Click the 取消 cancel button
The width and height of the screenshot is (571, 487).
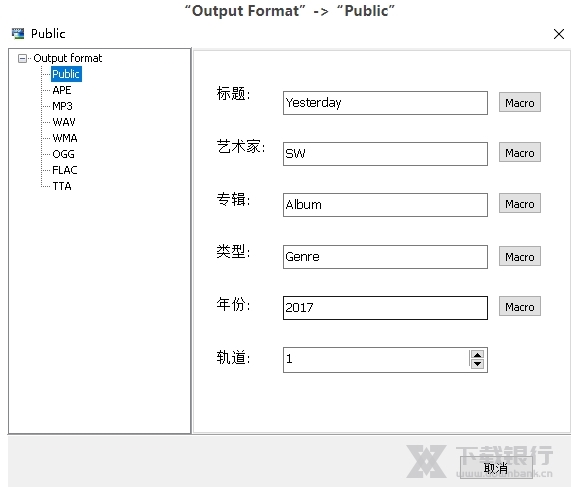pos(496,468)
